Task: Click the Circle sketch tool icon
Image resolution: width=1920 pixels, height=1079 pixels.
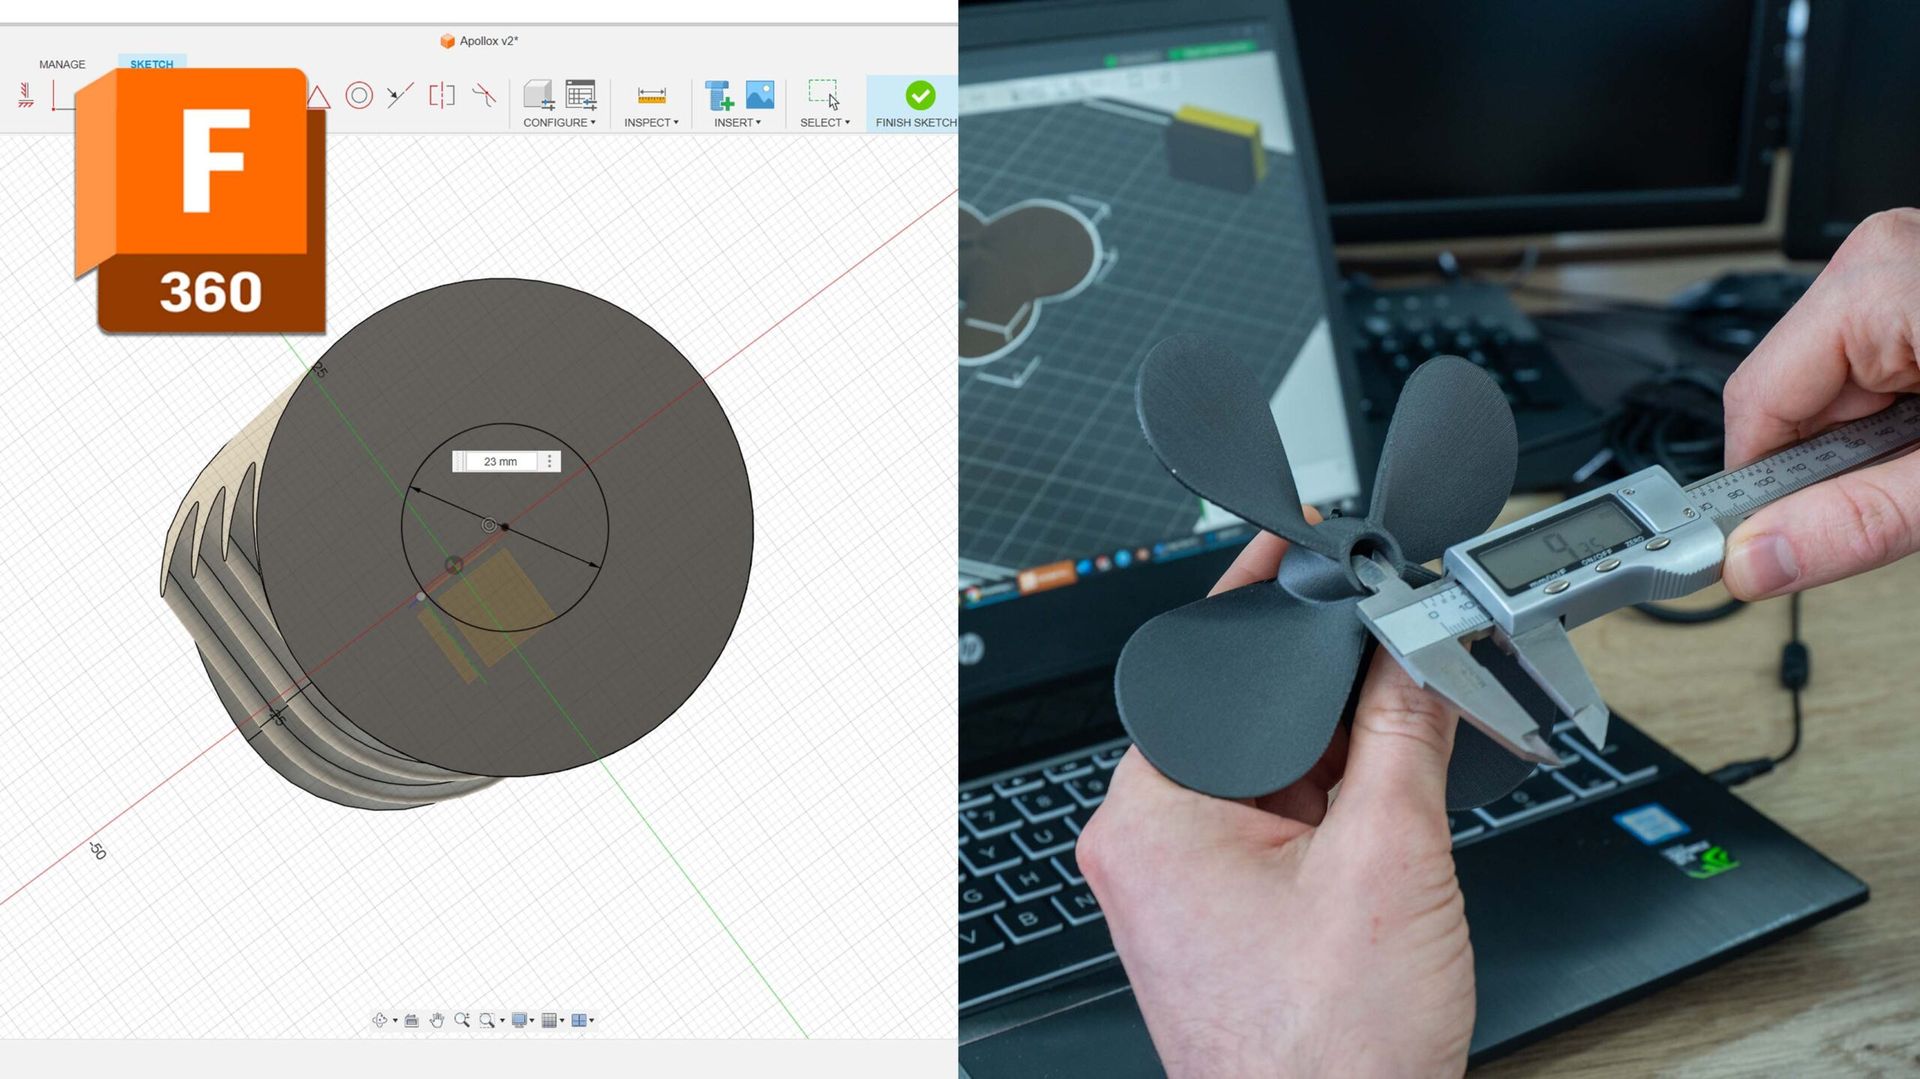Action: click(359, 96)
